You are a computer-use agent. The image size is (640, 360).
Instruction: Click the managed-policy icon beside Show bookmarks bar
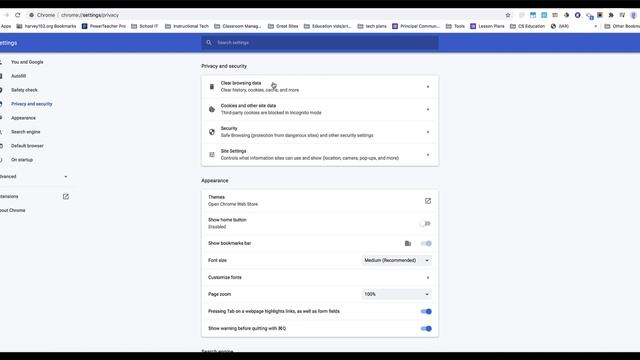408,243
